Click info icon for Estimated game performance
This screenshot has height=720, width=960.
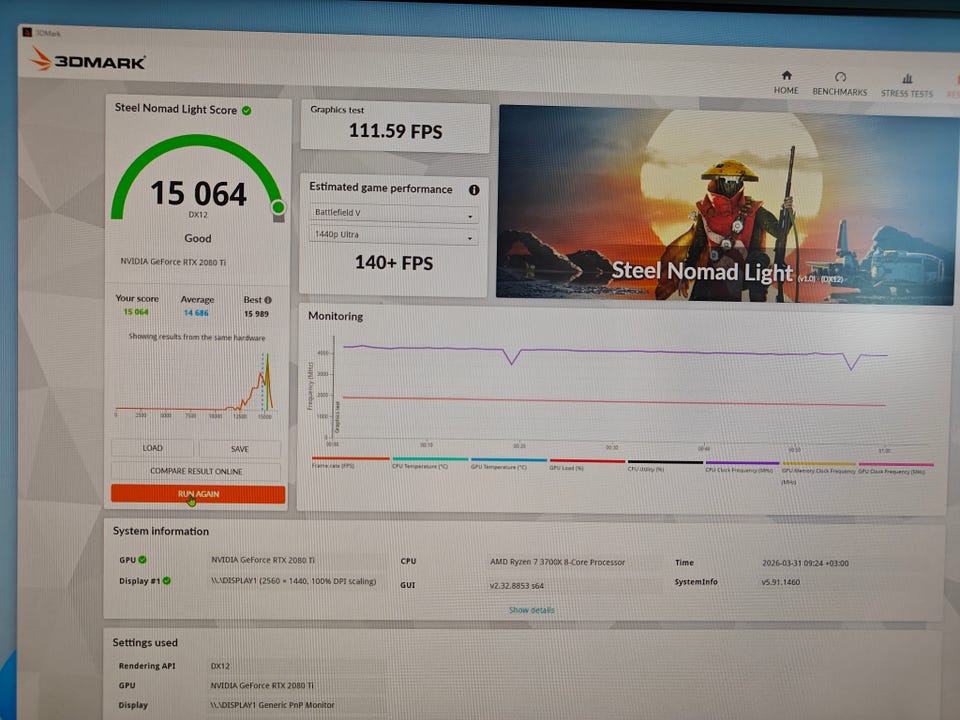point(474,190)
